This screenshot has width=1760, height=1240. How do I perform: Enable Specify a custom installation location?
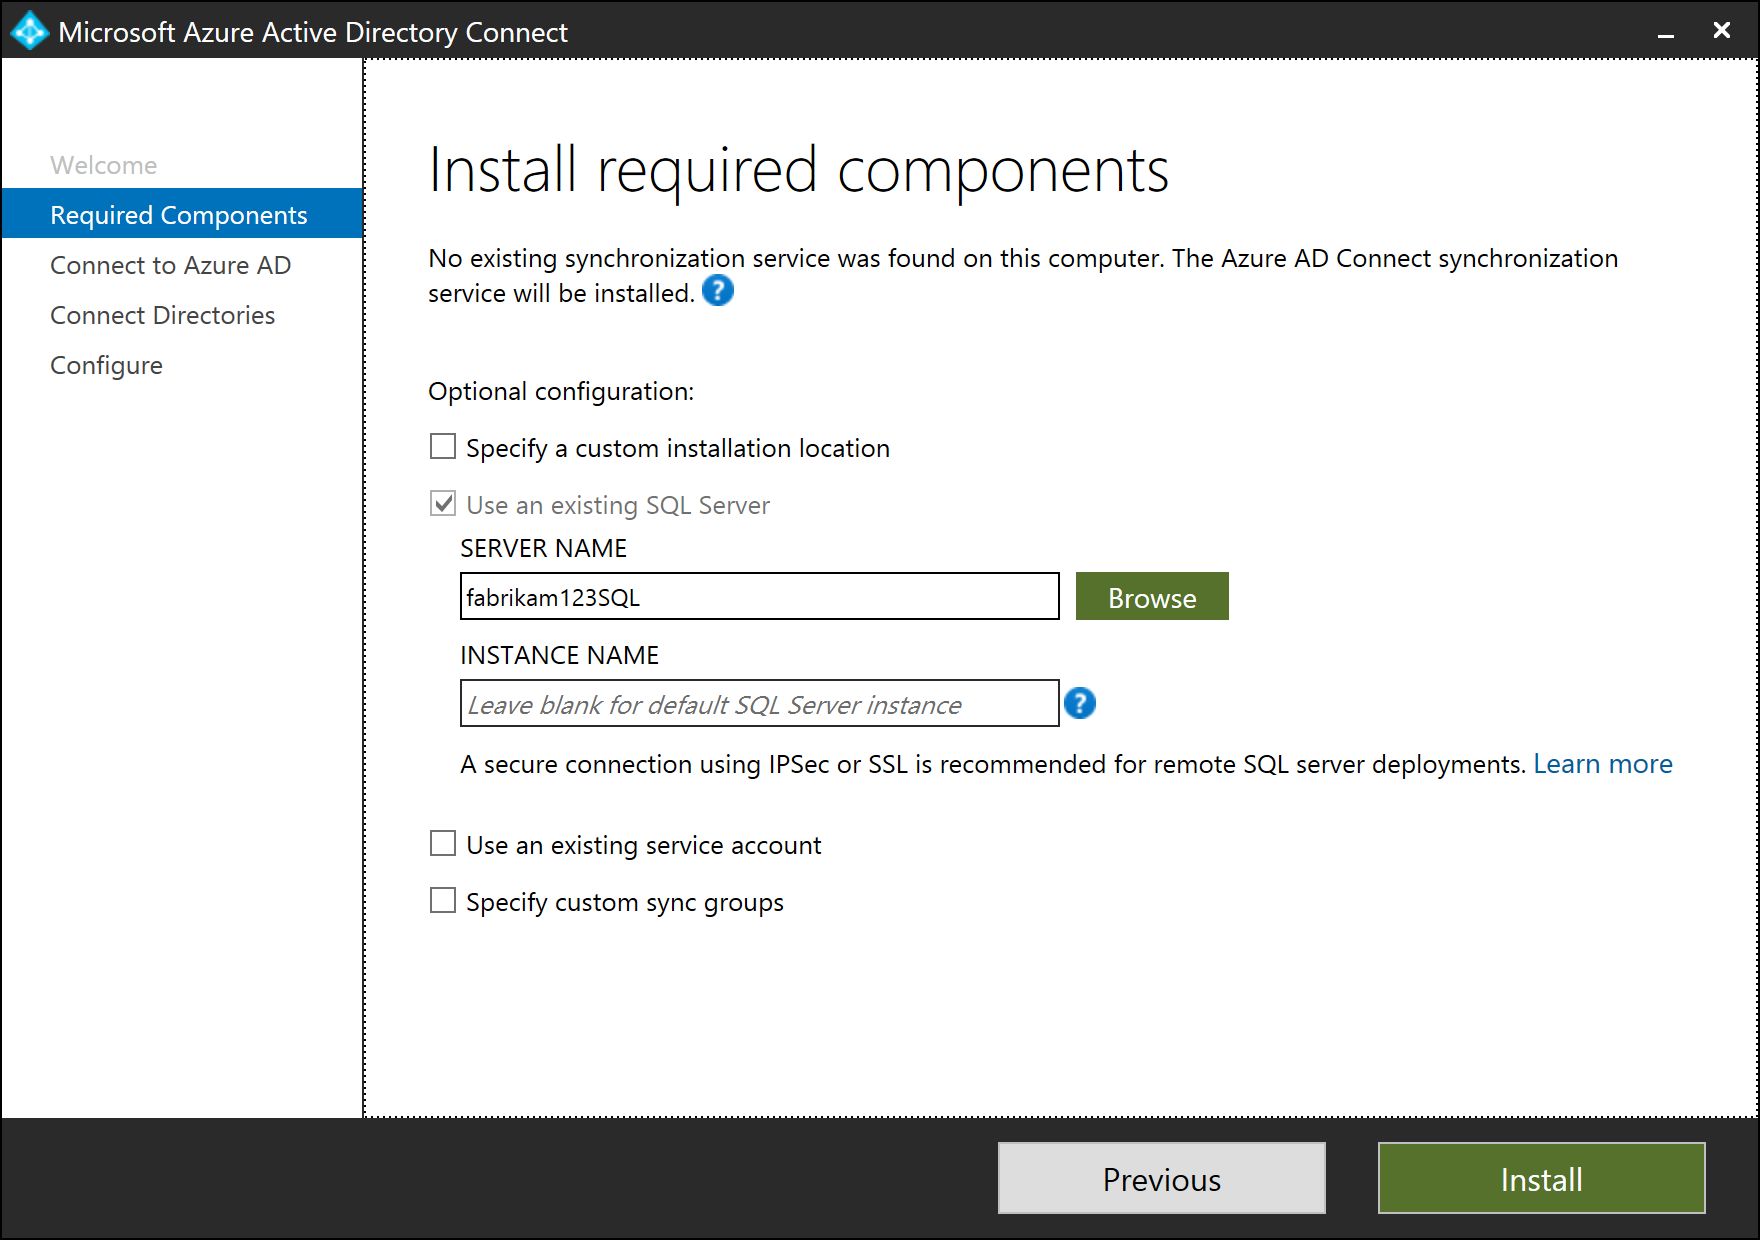pyautogui.click(x=442, y=446)
